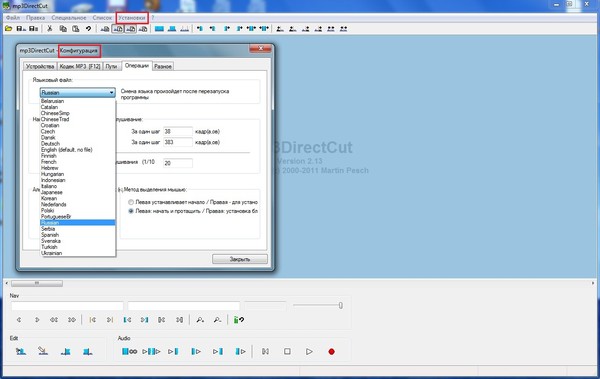Click the Stop square button in Audio
Screen dimensions: 600x379
pyautogui.click(x=287, y=351)
